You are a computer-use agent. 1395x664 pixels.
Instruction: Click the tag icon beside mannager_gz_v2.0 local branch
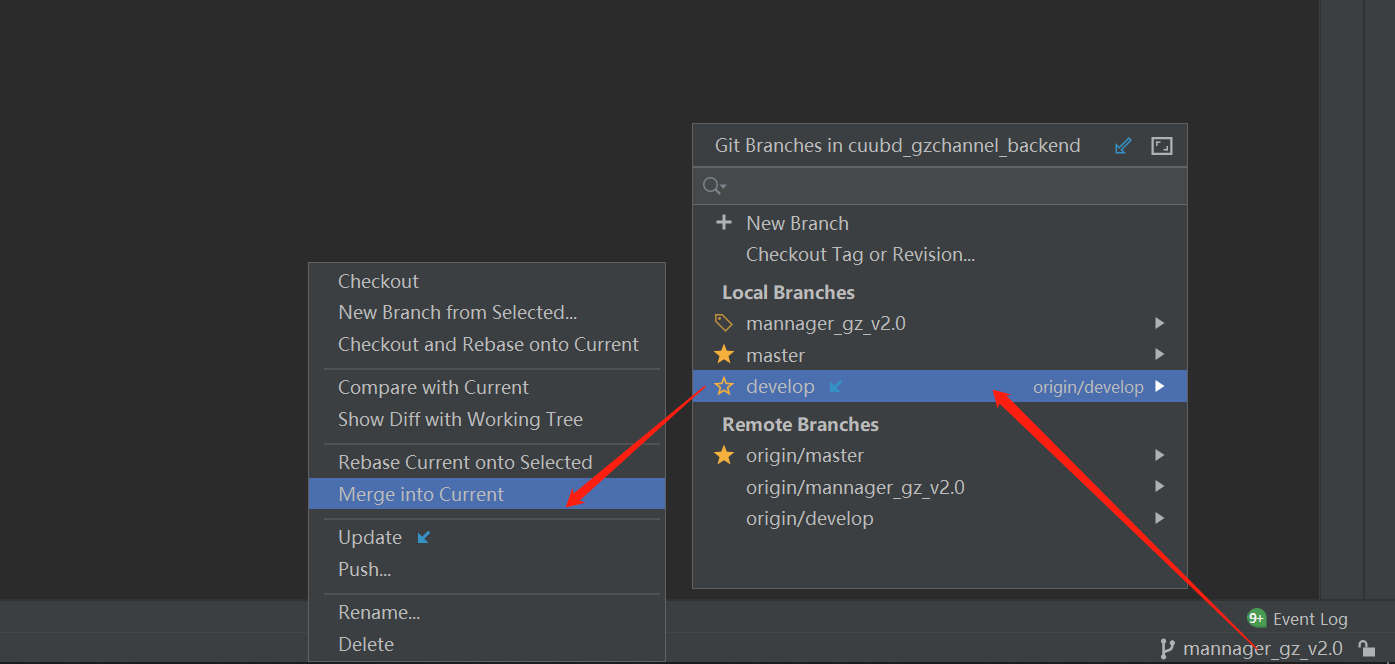[724, 323]
